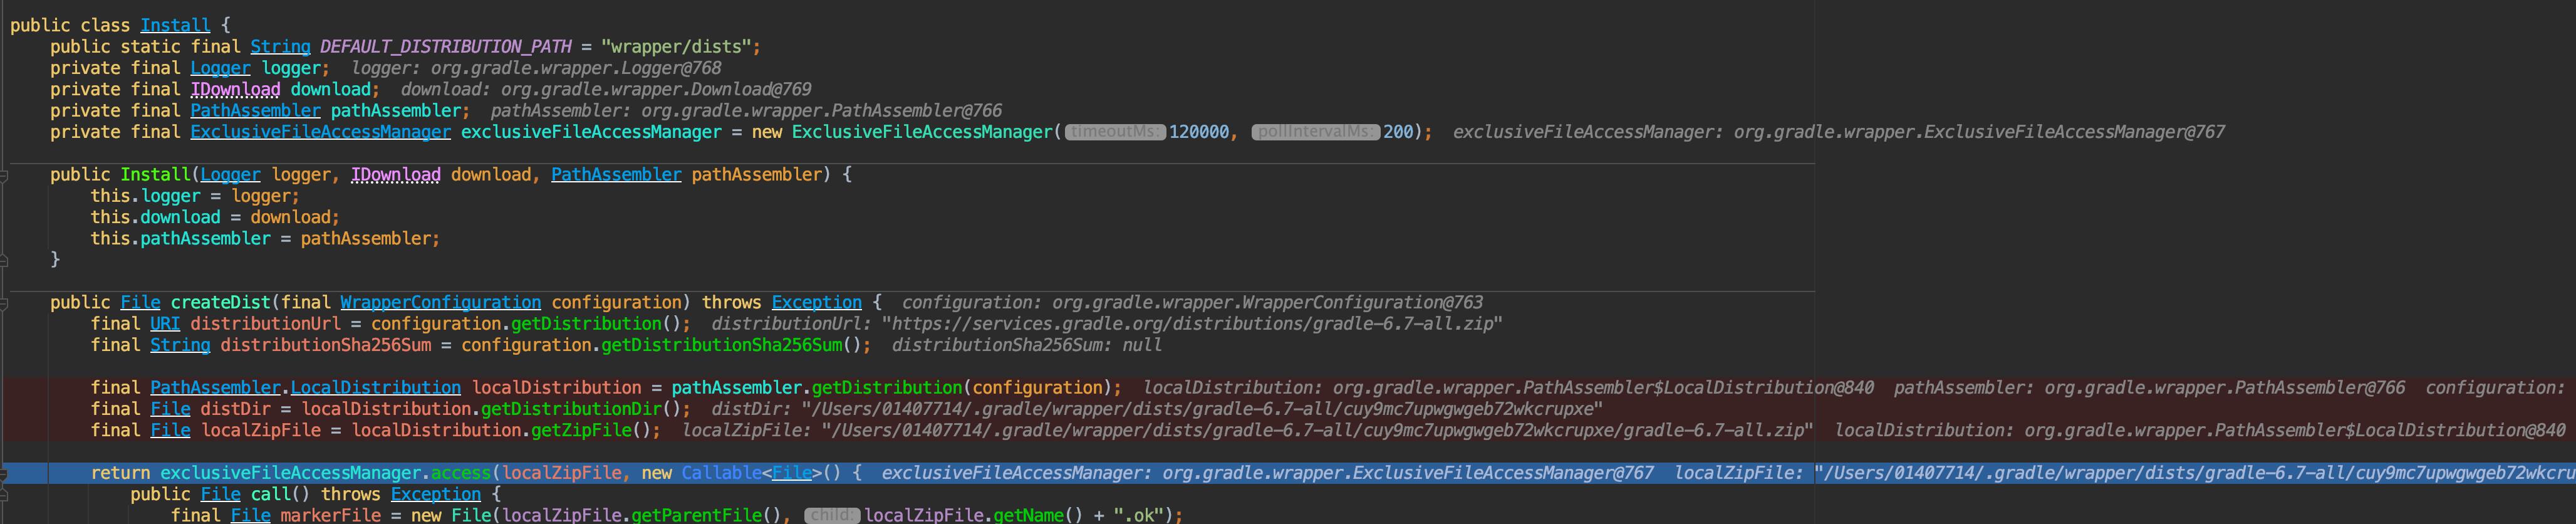Open PathAssembler parameter type in Install constructor
Image resolution: width=2576 pixels, height=524 pixels.
tap(616, 174)
